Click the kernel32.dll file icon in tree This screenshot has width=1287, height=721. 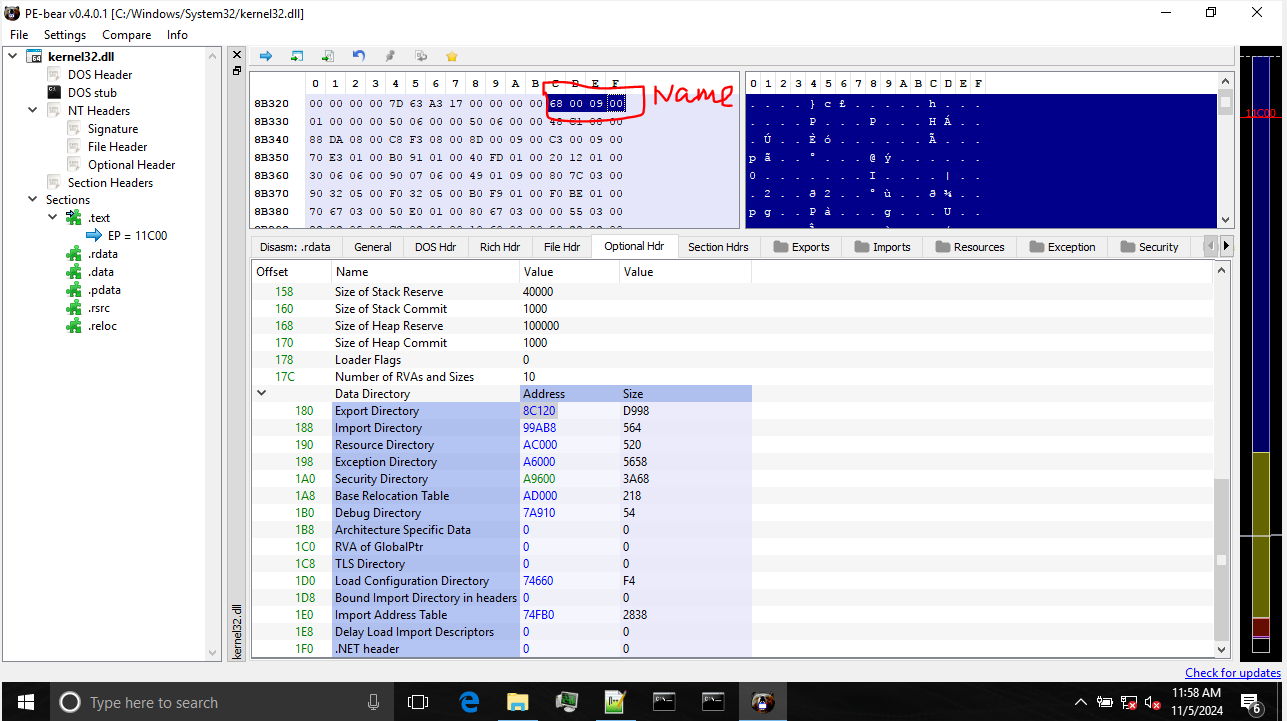[x=33, y=57]
